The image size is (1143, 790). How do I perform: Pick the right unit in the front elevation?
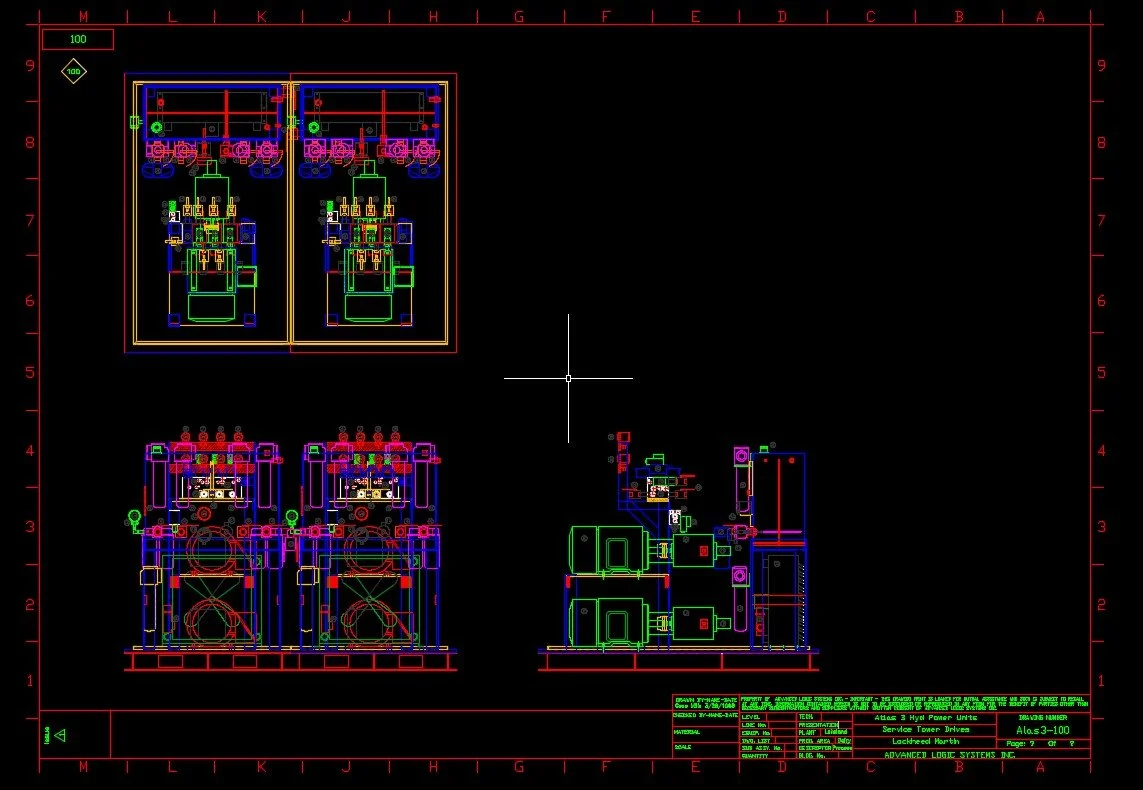point(370,539)
